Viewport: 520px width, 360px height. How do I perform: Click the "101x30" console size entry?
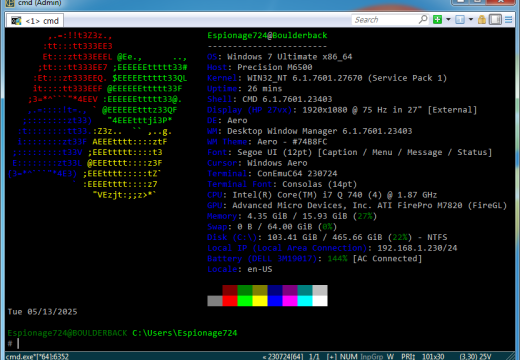[433, 356]
